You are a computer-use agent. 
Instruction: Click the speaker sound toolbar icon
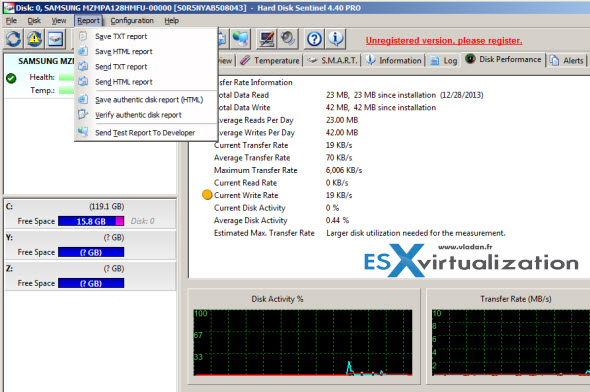click(288, 39)
